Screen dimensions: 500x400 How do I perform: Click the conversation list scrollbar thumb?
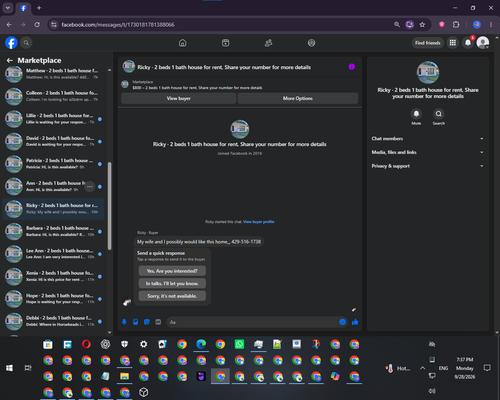(x=109, y=206)
